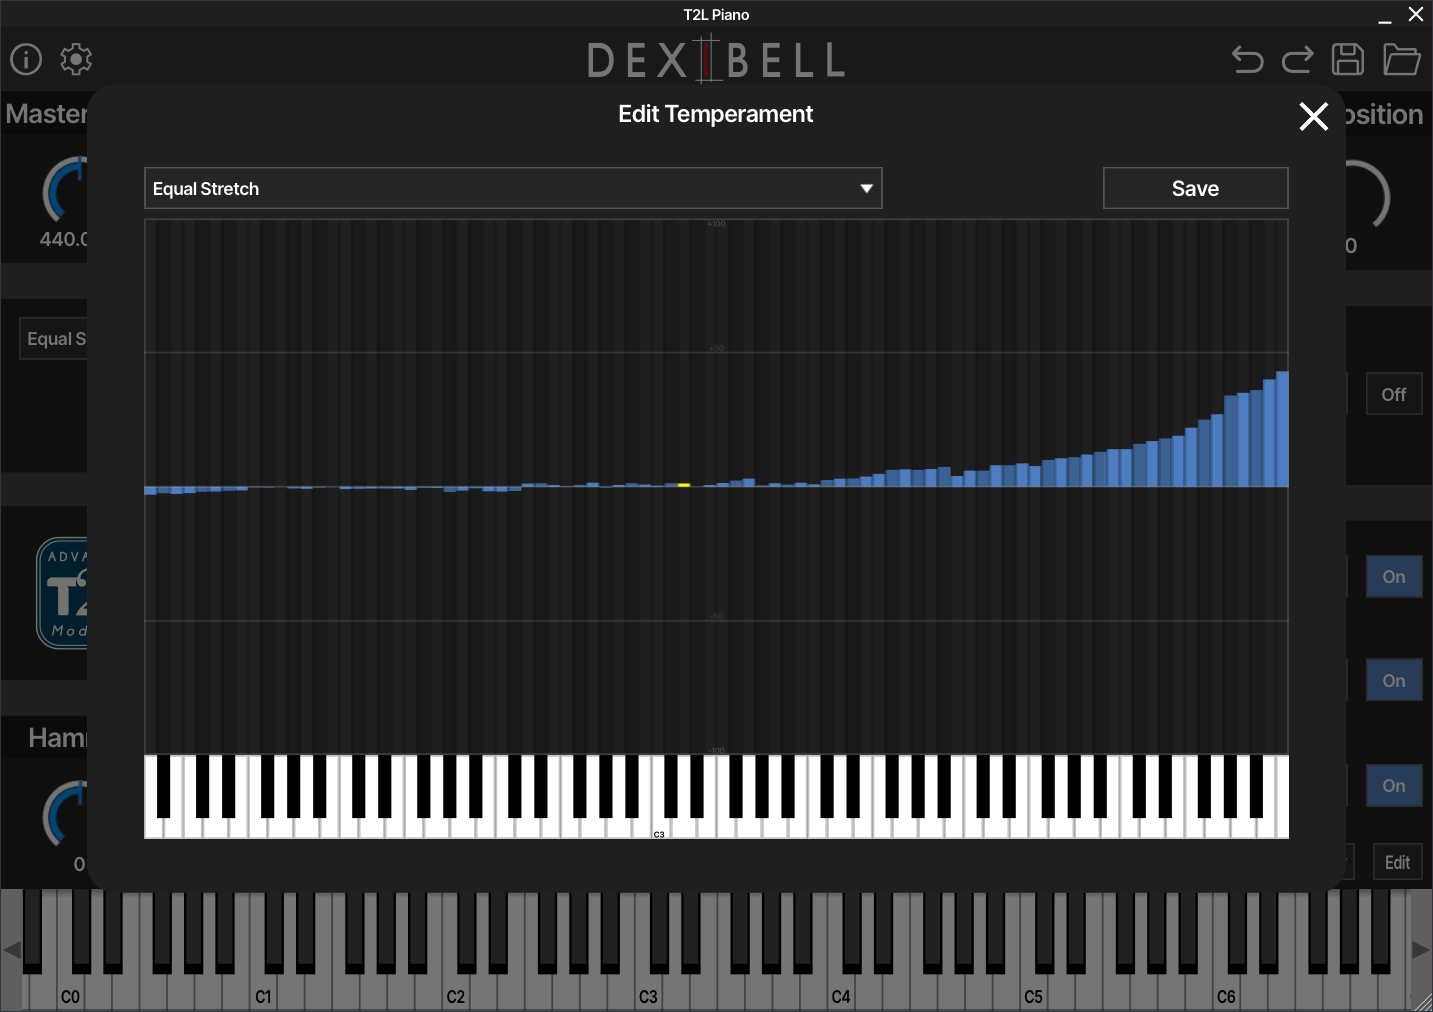Click the redo arrow icon
Viewport: 1433px width, 1012px height.
tap(1297, 60)
